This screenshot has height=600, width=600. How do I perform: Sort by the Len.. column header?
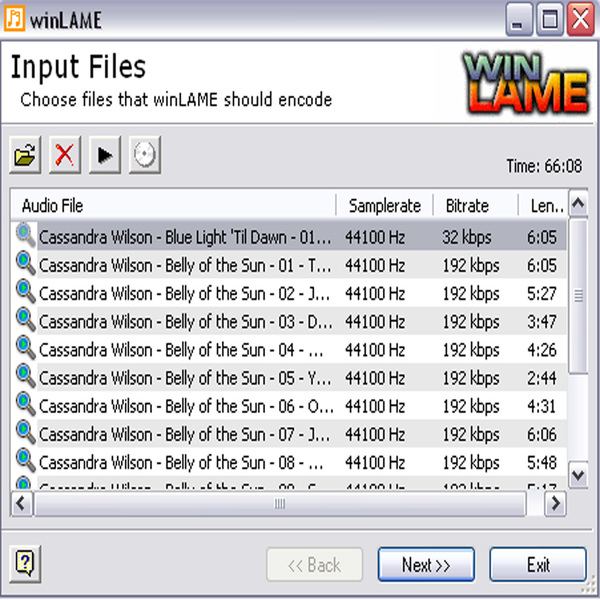pyautogui.click(x=543, y=205)
